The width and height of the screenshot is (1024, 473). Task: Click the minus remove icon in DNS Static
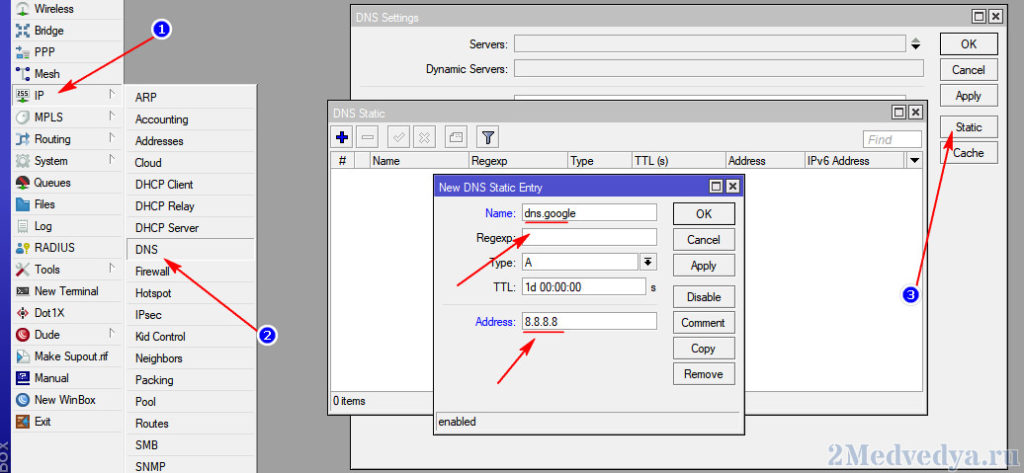pos(368,137)
